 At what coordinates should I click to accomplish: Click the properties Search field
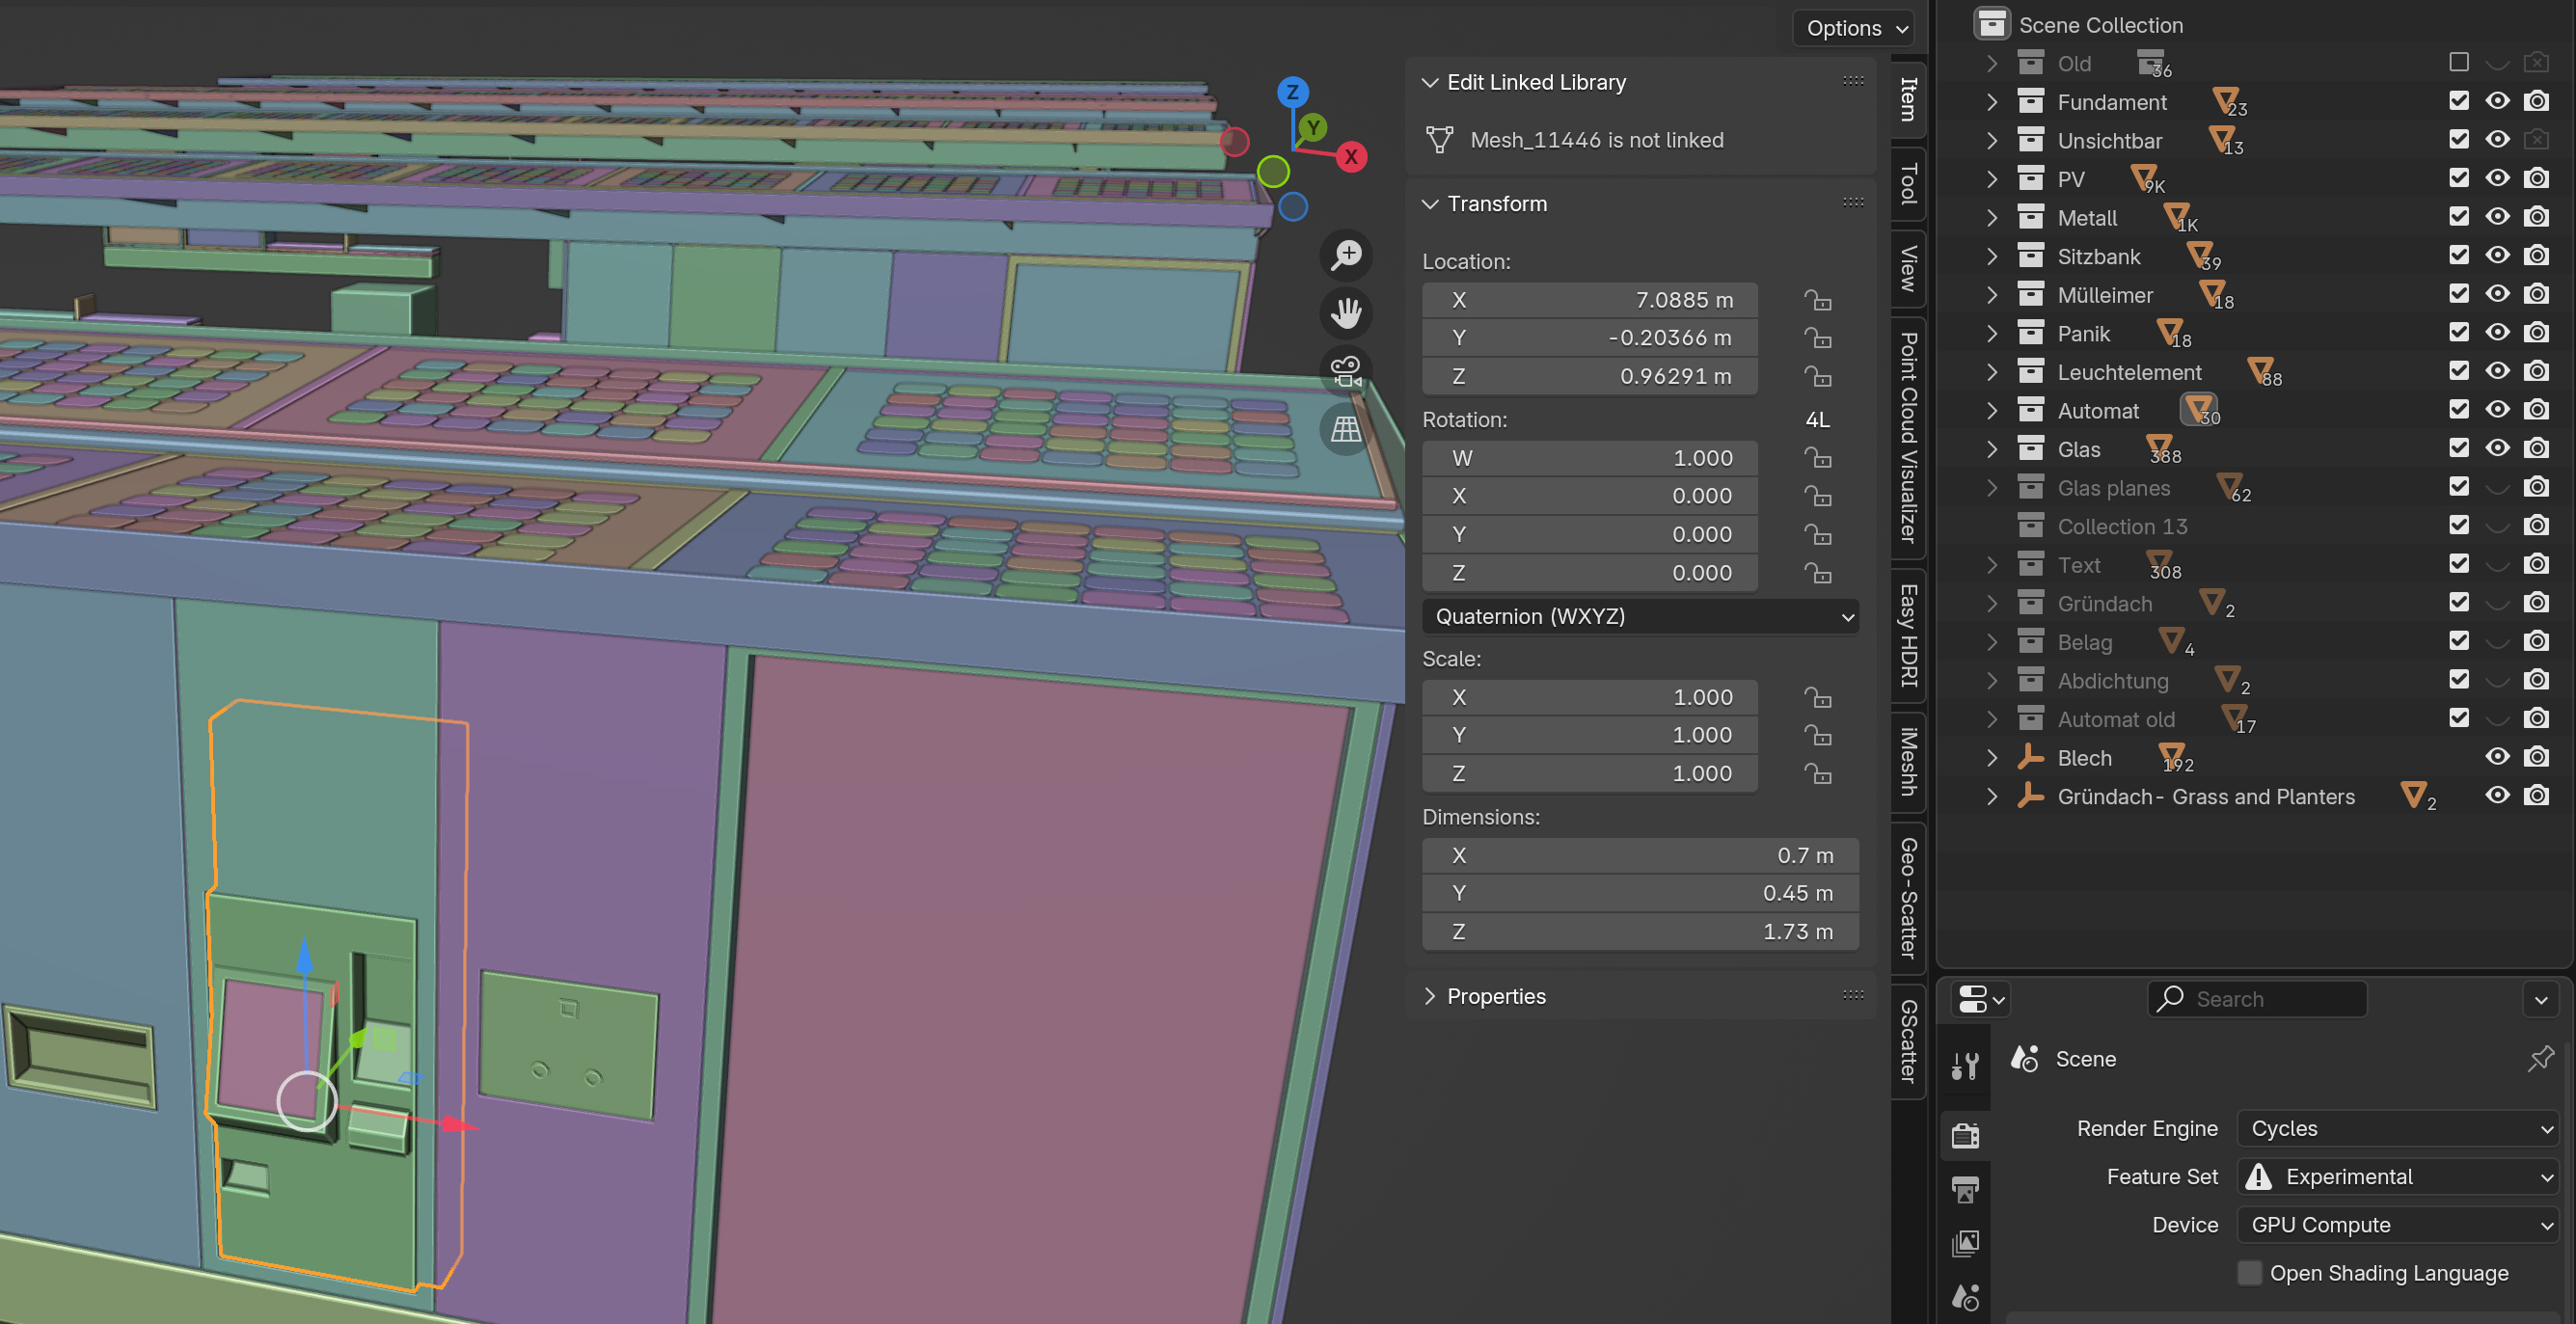pos(2257,998)
